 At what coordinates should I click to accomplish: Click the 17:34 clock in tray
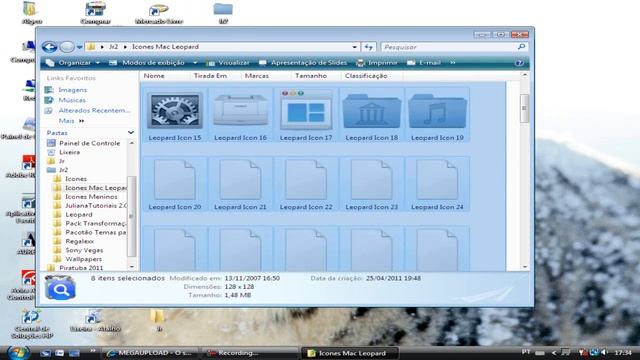(623, 353)
